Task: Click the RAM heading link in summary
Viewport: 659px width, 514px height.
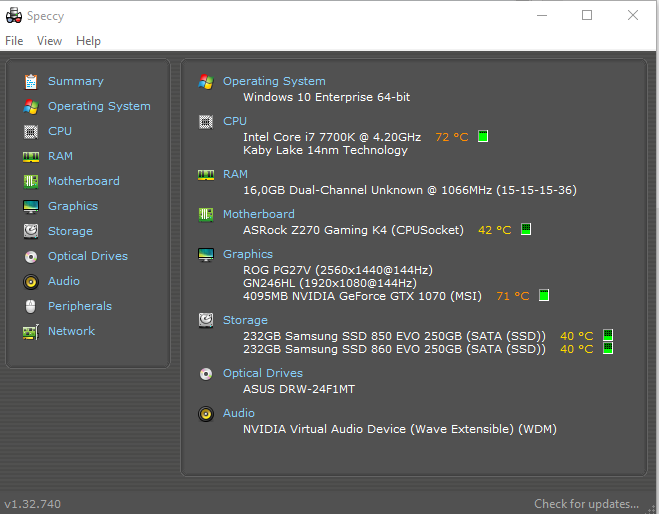Action: (x=235, y=174)
